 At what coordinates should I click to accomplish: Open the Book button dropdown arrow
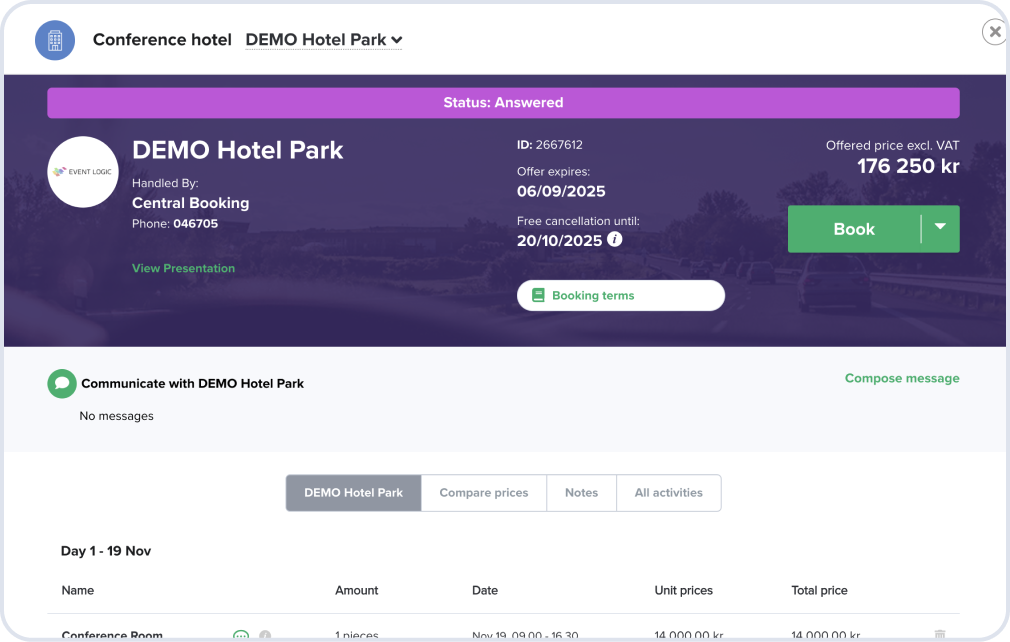[940, 228]
